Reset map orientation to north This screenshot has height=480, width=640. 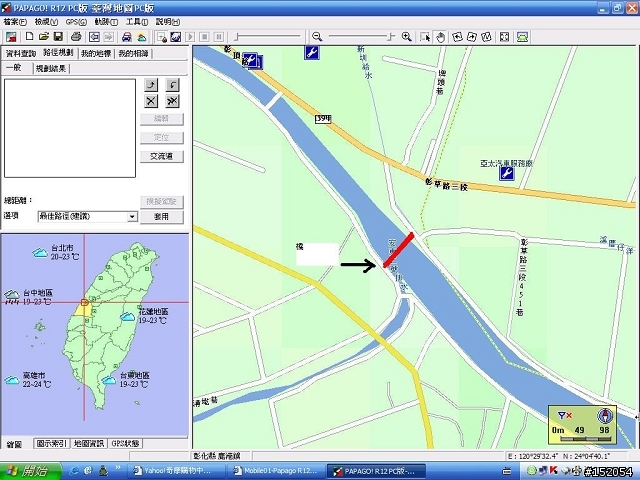click(x=486, y=37)
